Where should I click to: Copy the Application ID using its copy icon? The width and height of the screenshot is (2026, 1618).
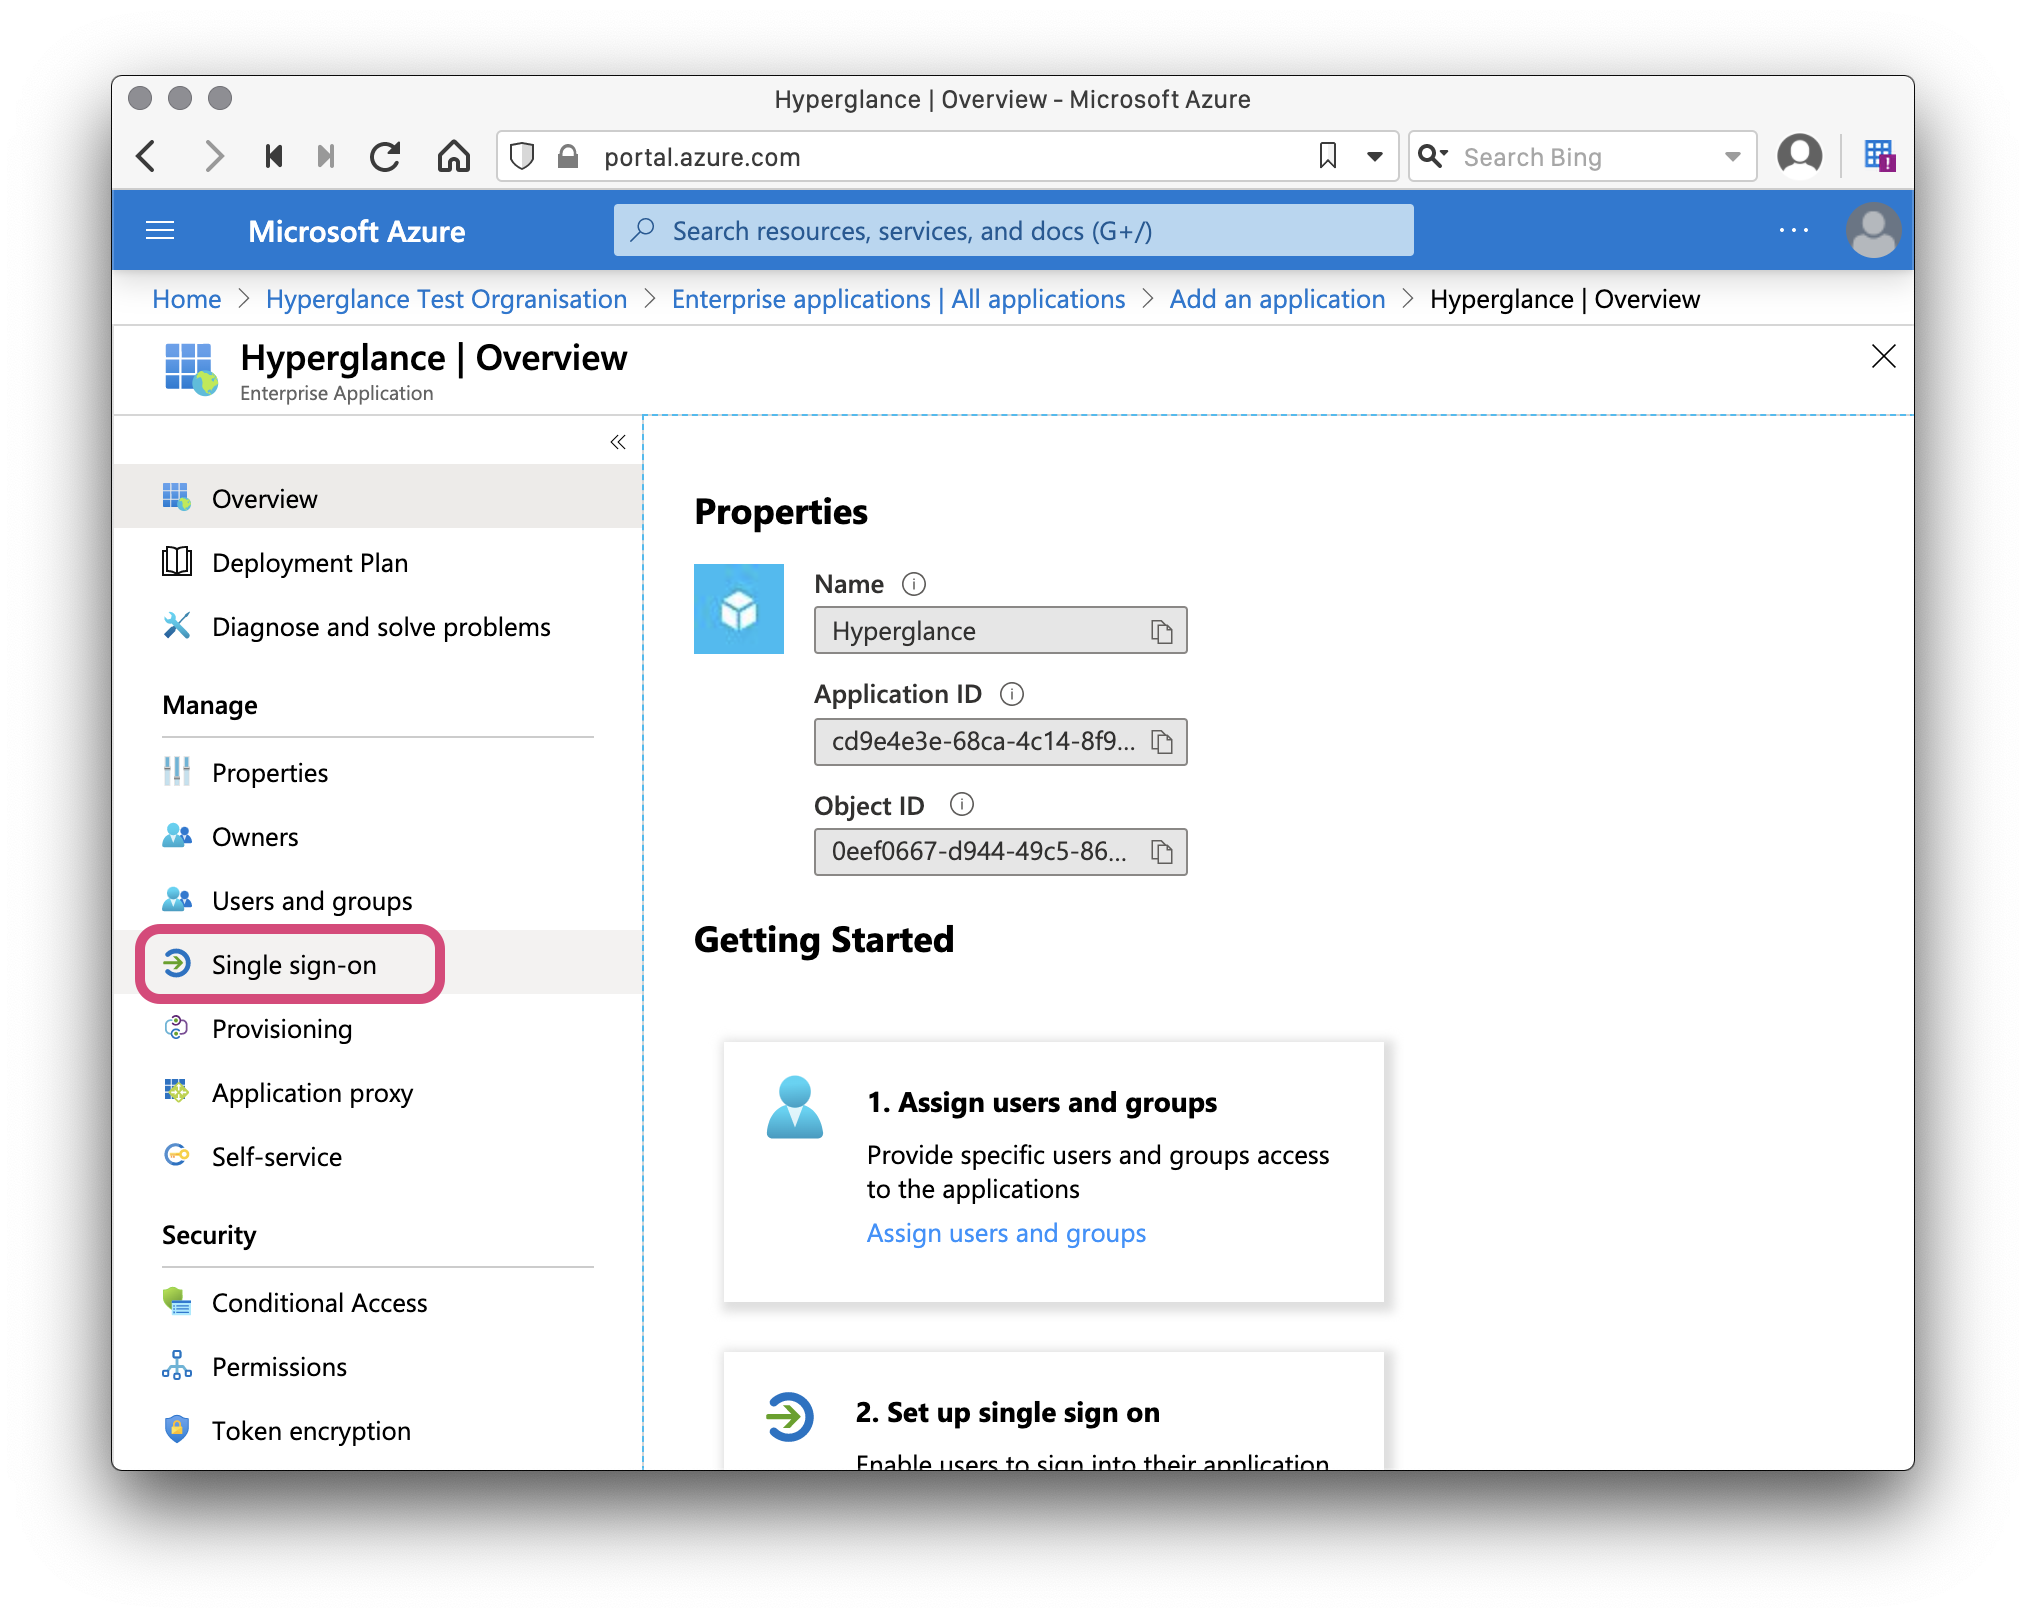[x=1163, y=742]
